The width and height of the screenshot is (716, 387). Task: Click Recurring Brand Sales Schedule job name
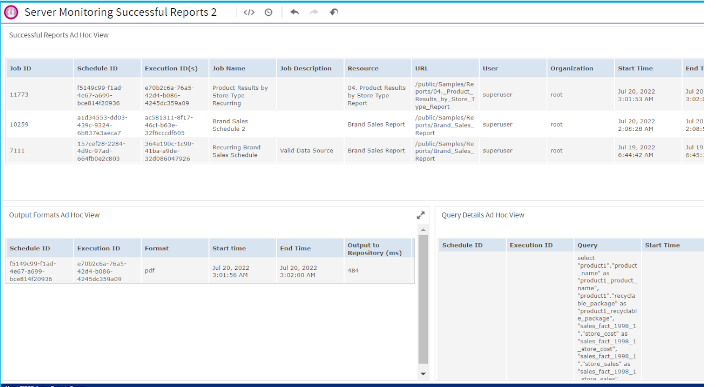(x=236, y=151)
